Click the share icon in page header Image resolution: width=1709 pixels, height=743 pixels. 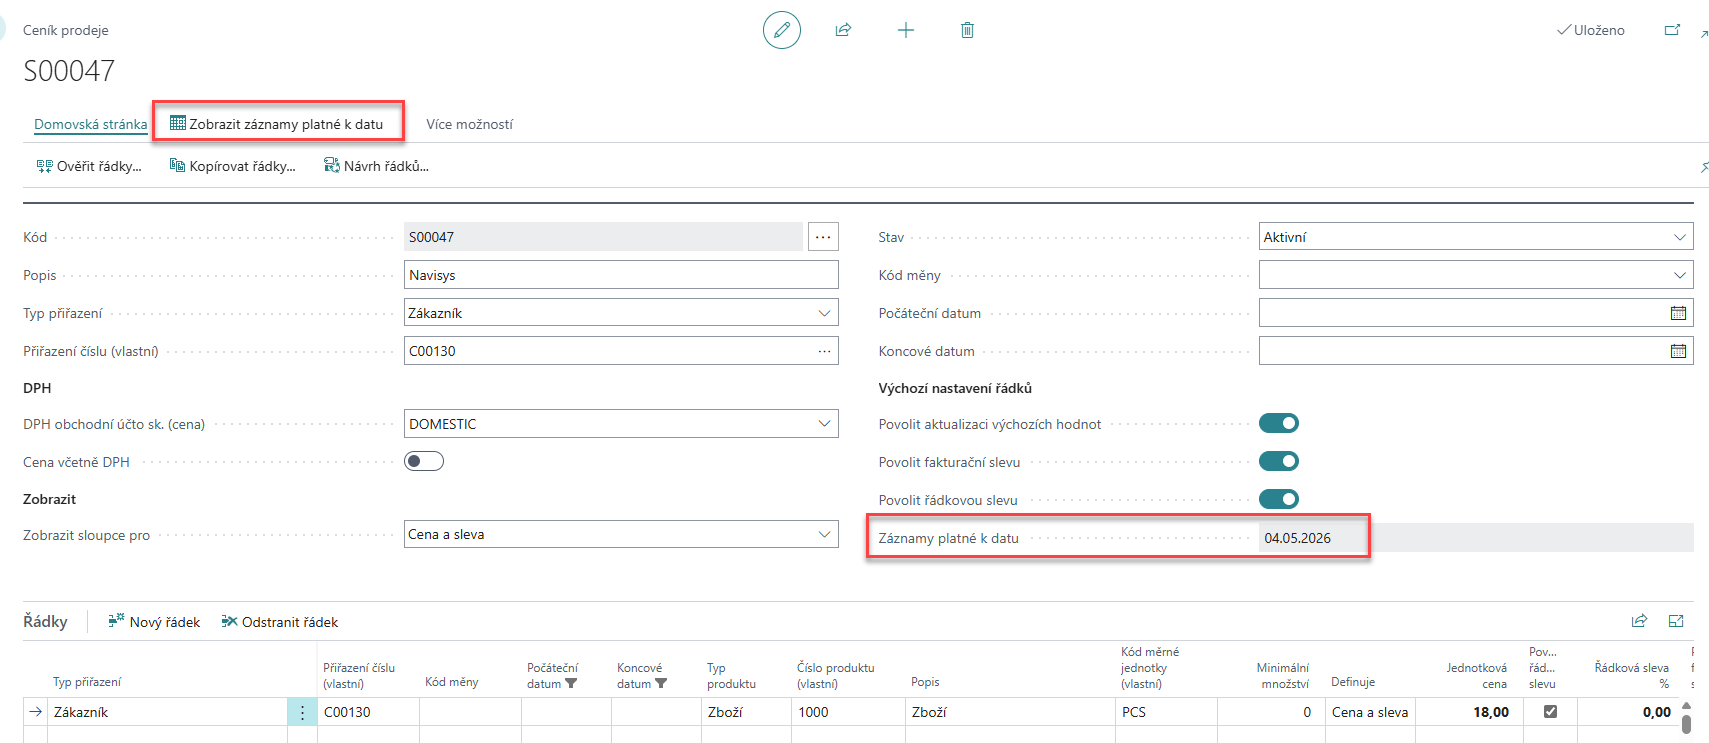(843, 30)
